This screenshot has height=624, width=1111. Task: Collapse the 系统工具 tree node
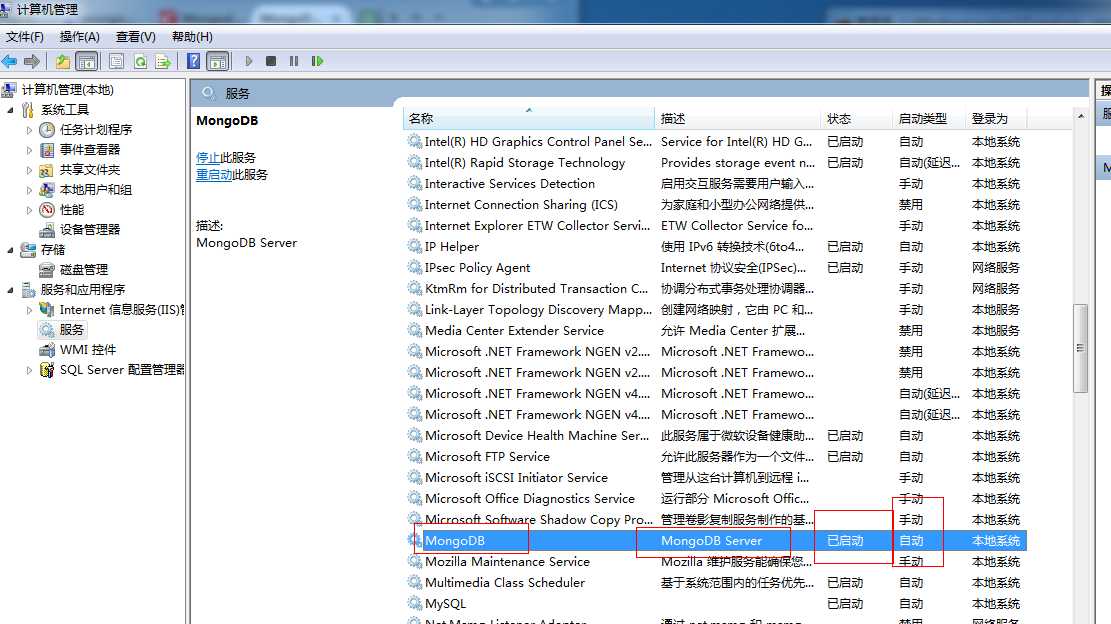click(x=10, y=110)
